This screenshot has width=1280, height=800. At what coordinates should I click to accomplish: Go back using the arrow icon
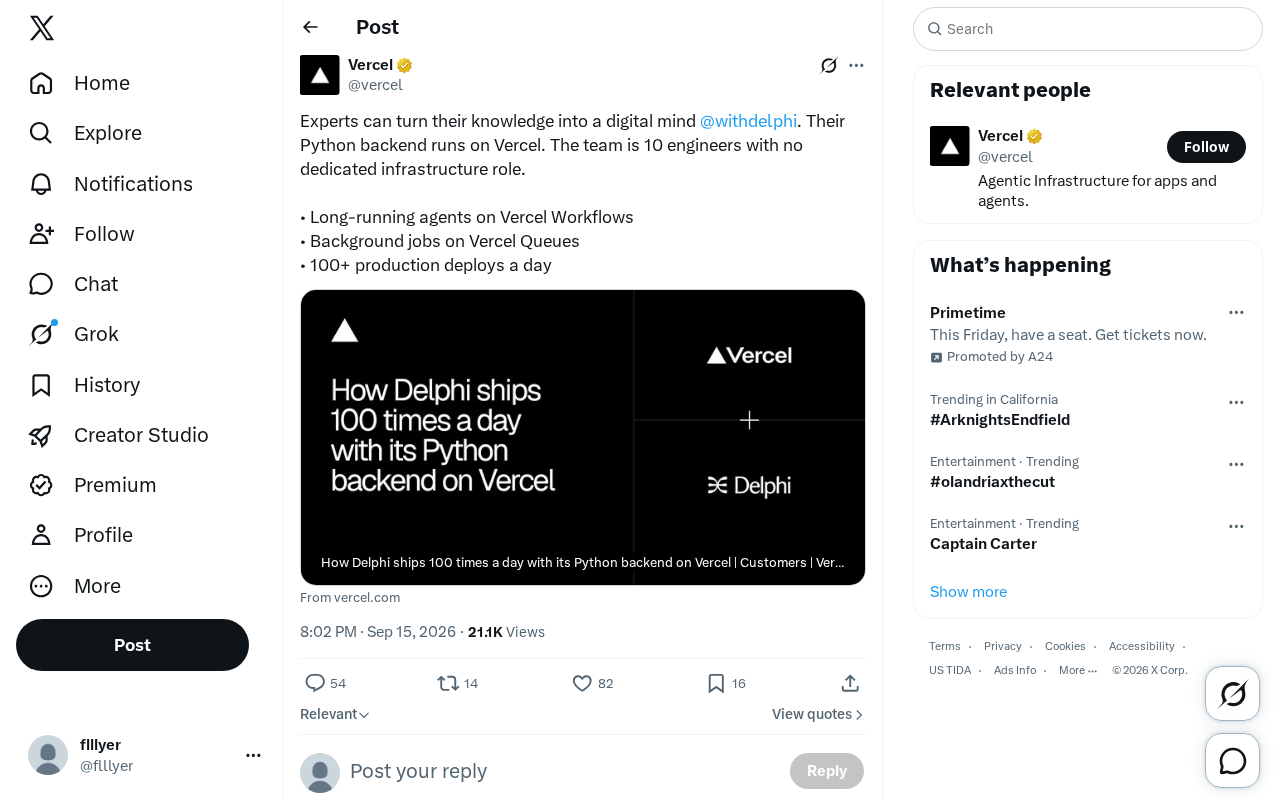click(x=310, y=27)
